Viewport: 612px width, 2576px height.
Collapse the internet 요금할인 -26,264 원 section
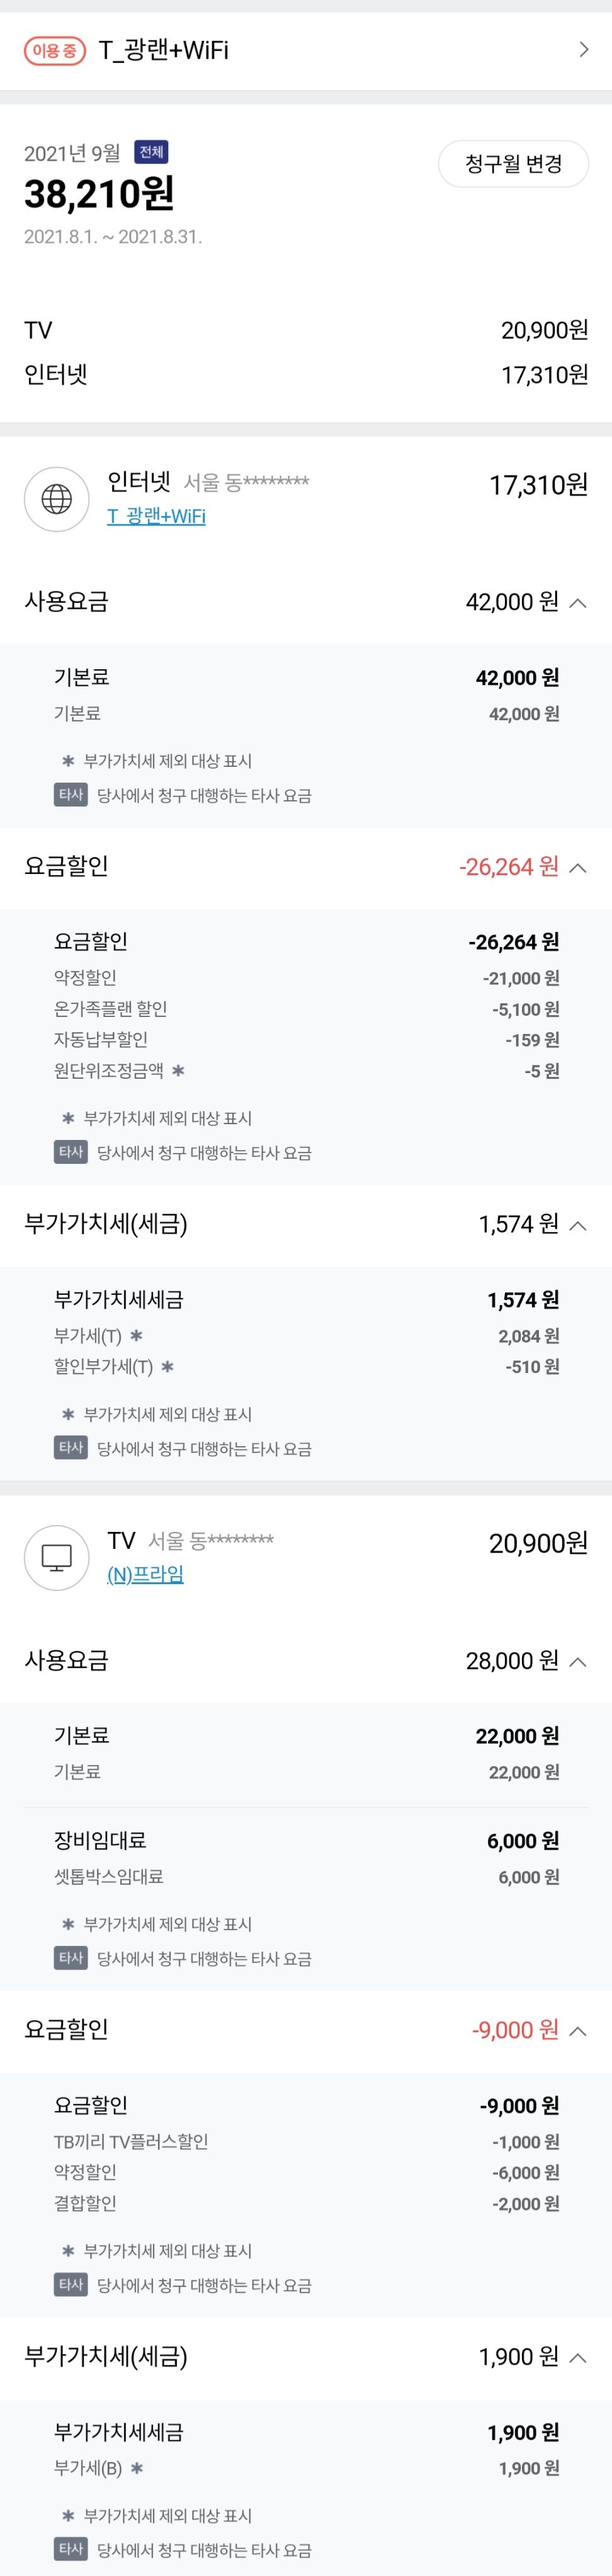tap(577, 867)
